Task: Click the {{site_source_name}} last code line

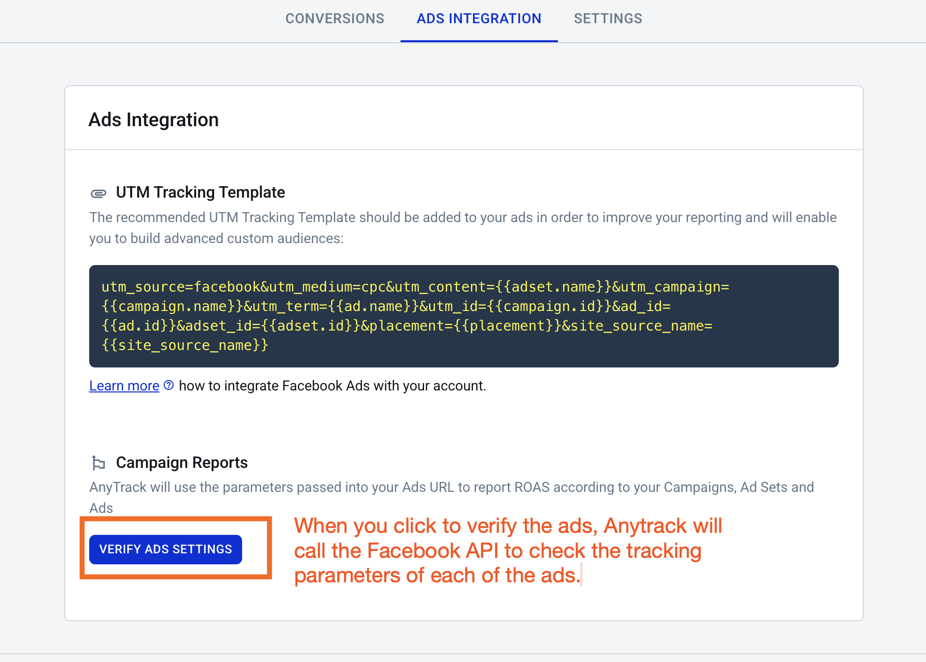Action: (x=185, y=345)
